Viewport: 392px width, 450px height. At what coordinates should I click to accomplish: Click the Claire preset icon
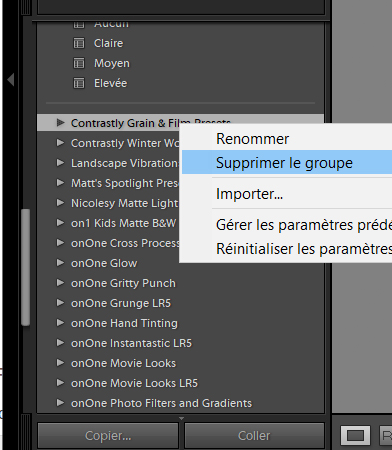79,43
